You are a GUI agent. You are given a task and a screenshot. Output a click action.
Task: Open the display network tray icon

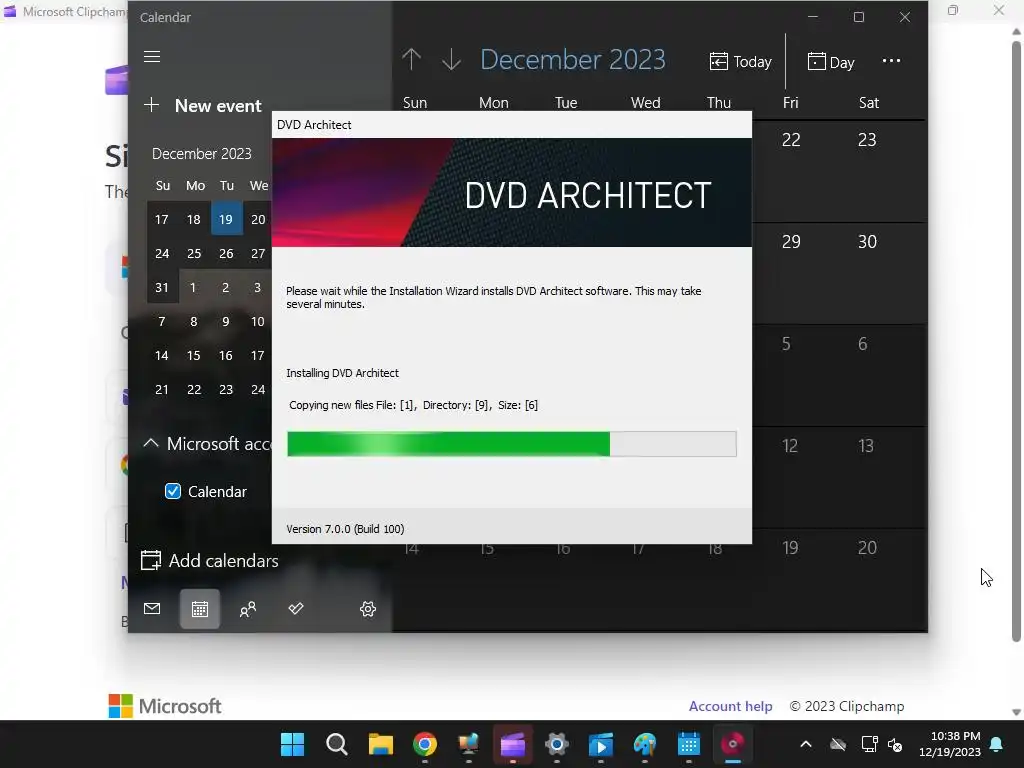[x=869, y=744]
